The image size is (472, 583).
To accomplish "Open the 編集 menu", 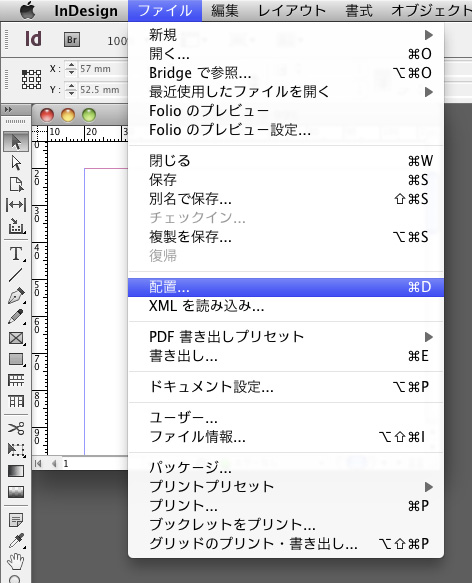I will [x=224, y=10].
